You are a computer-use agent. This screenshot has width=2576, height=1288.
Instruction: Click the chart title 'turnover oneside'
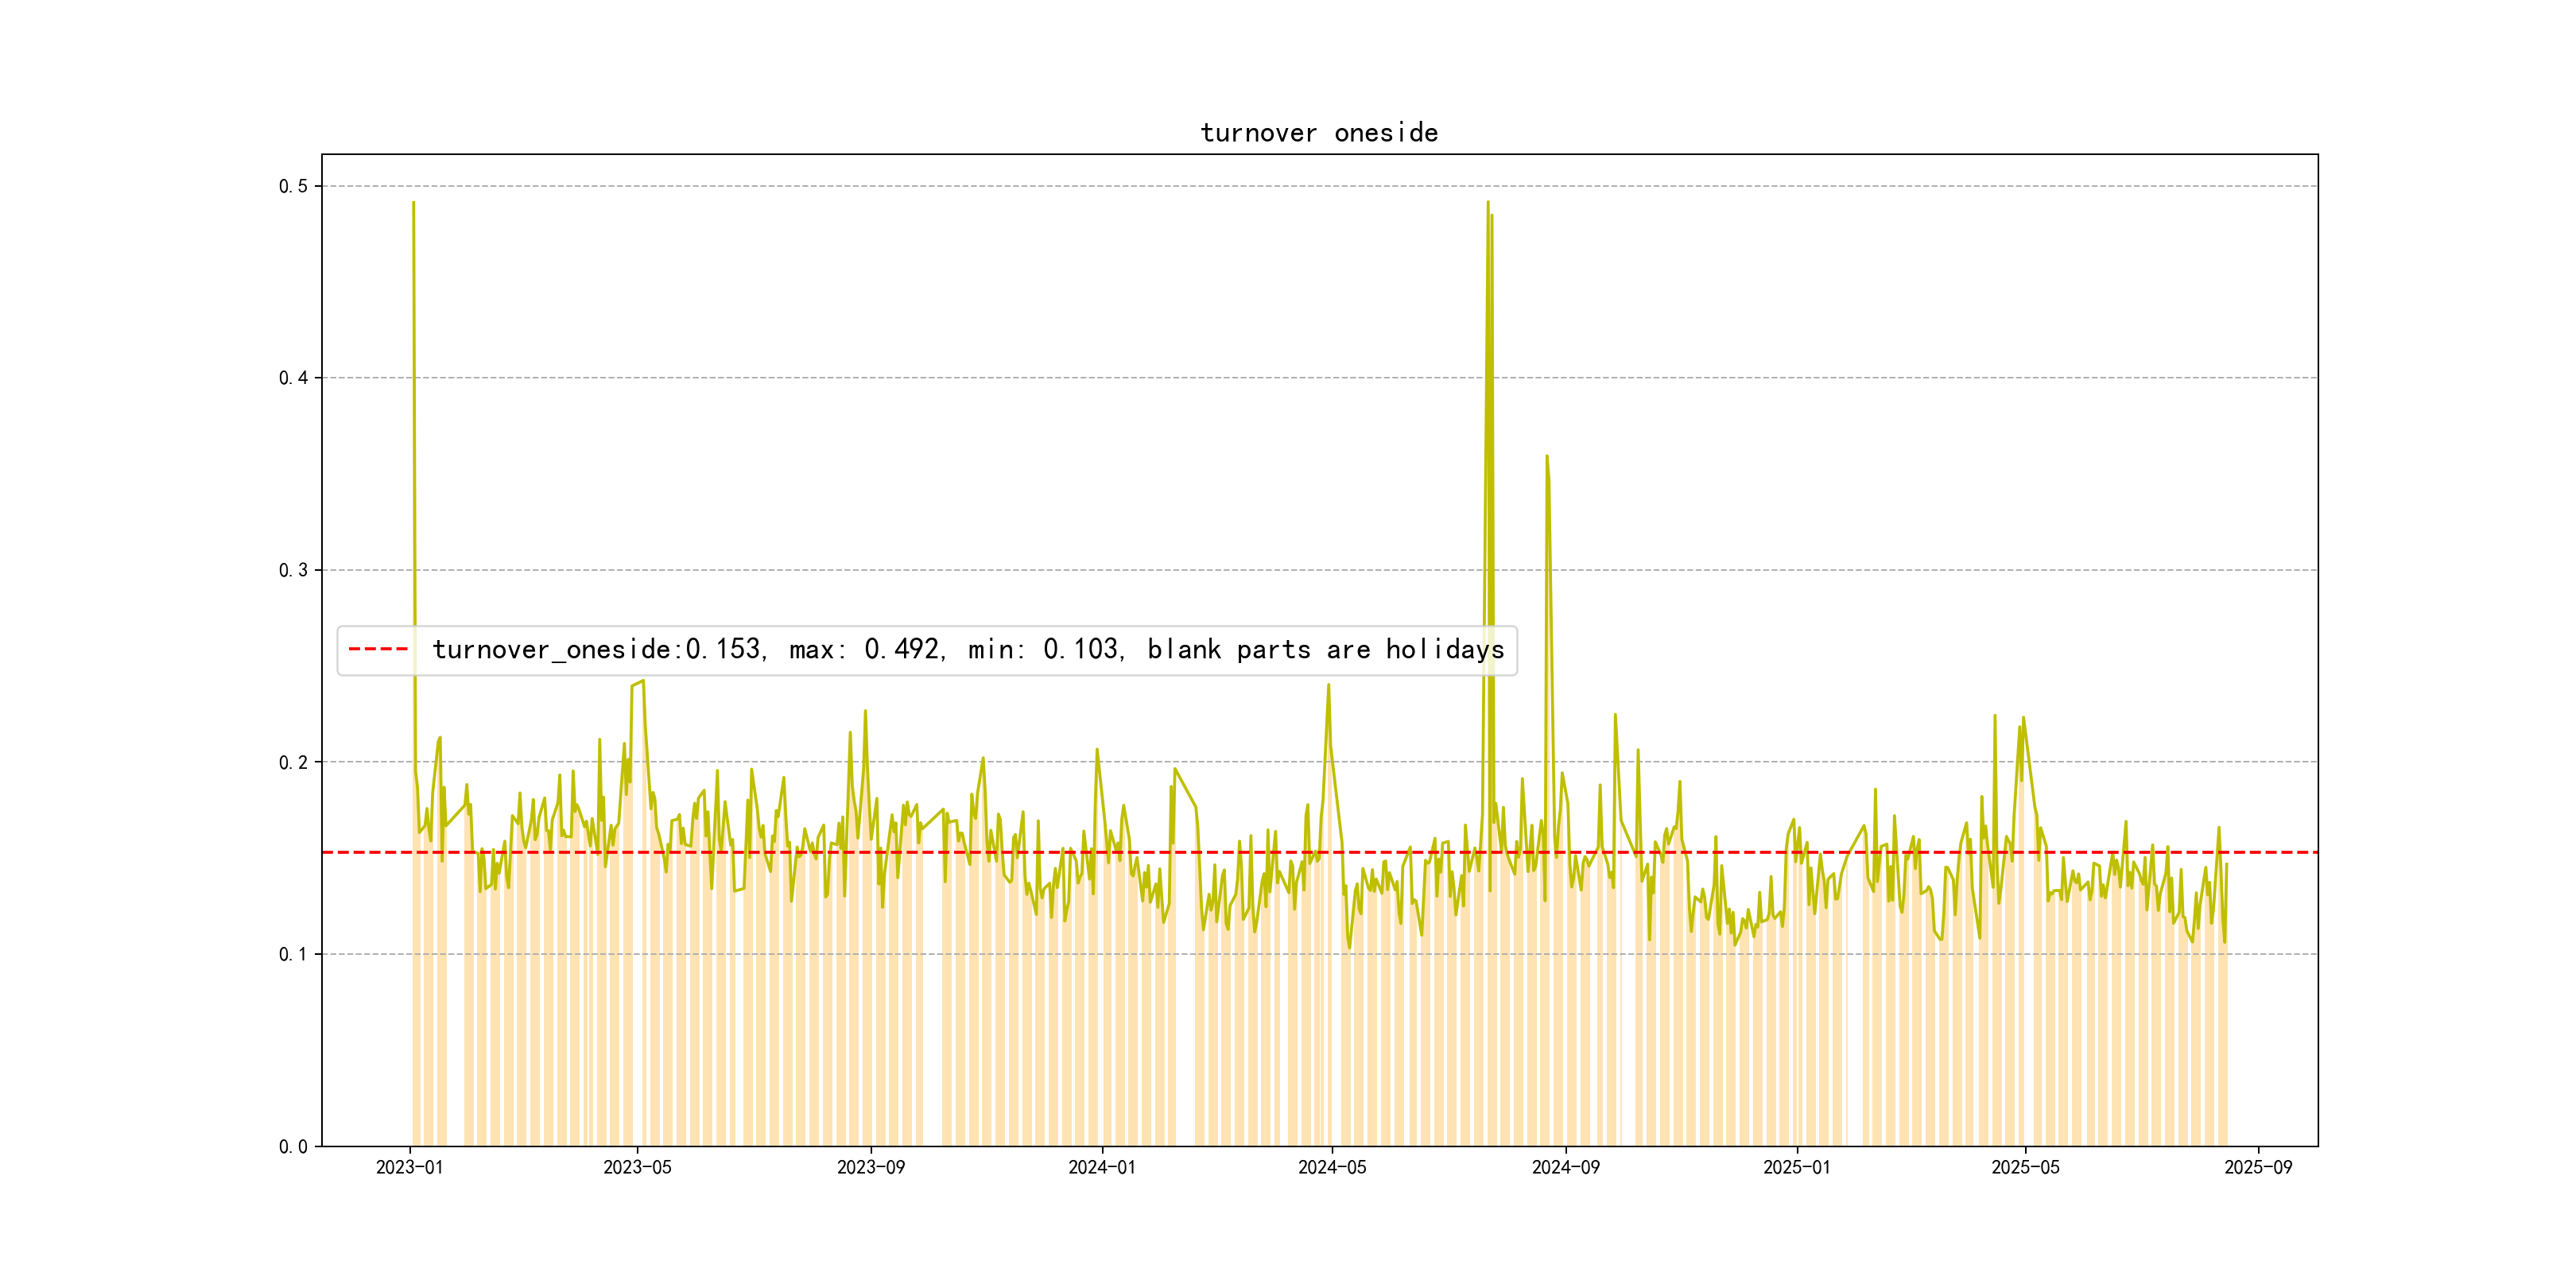[1318, 133]
